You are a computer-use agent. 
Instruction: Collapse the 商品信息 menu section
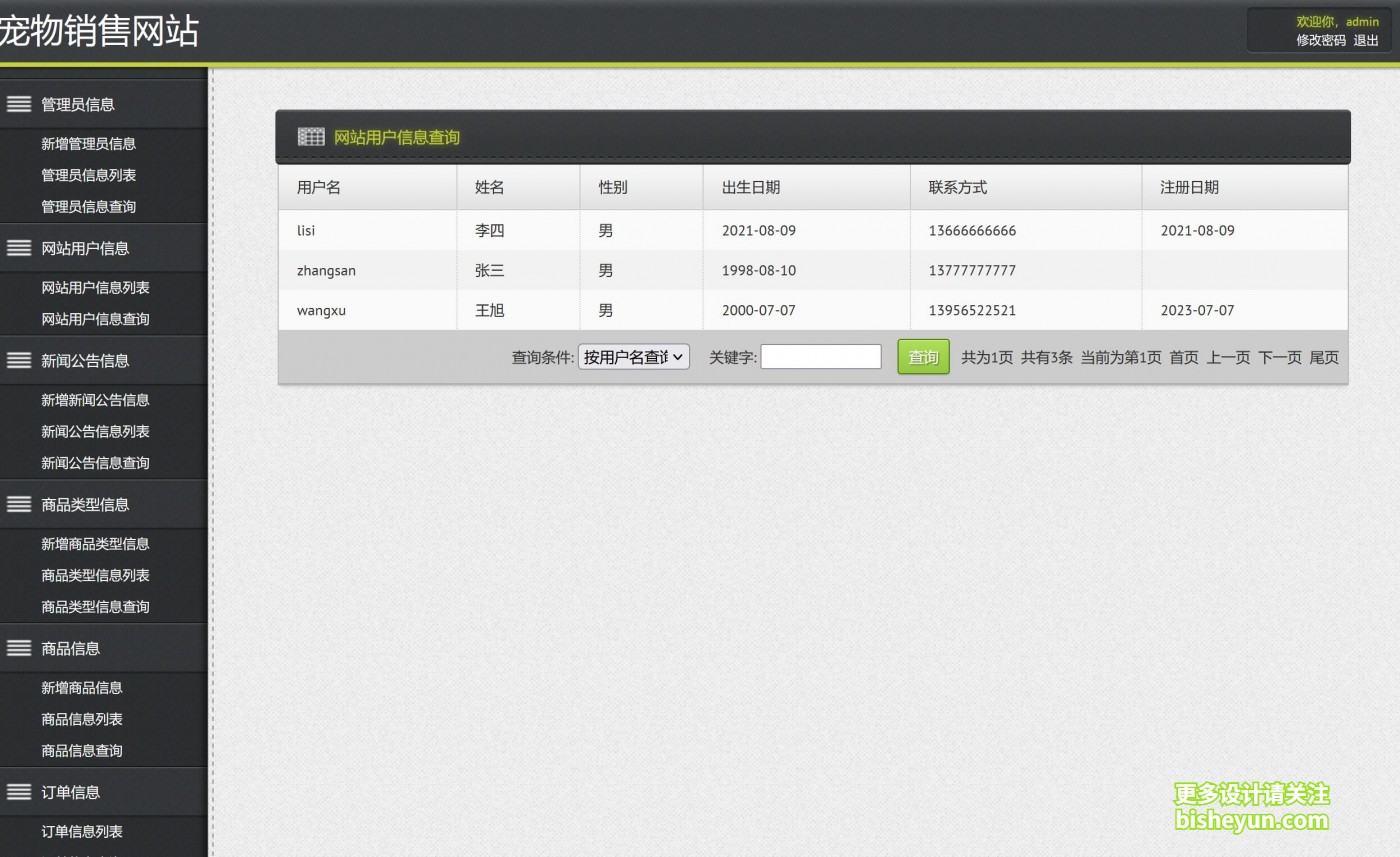coord(103,648)
